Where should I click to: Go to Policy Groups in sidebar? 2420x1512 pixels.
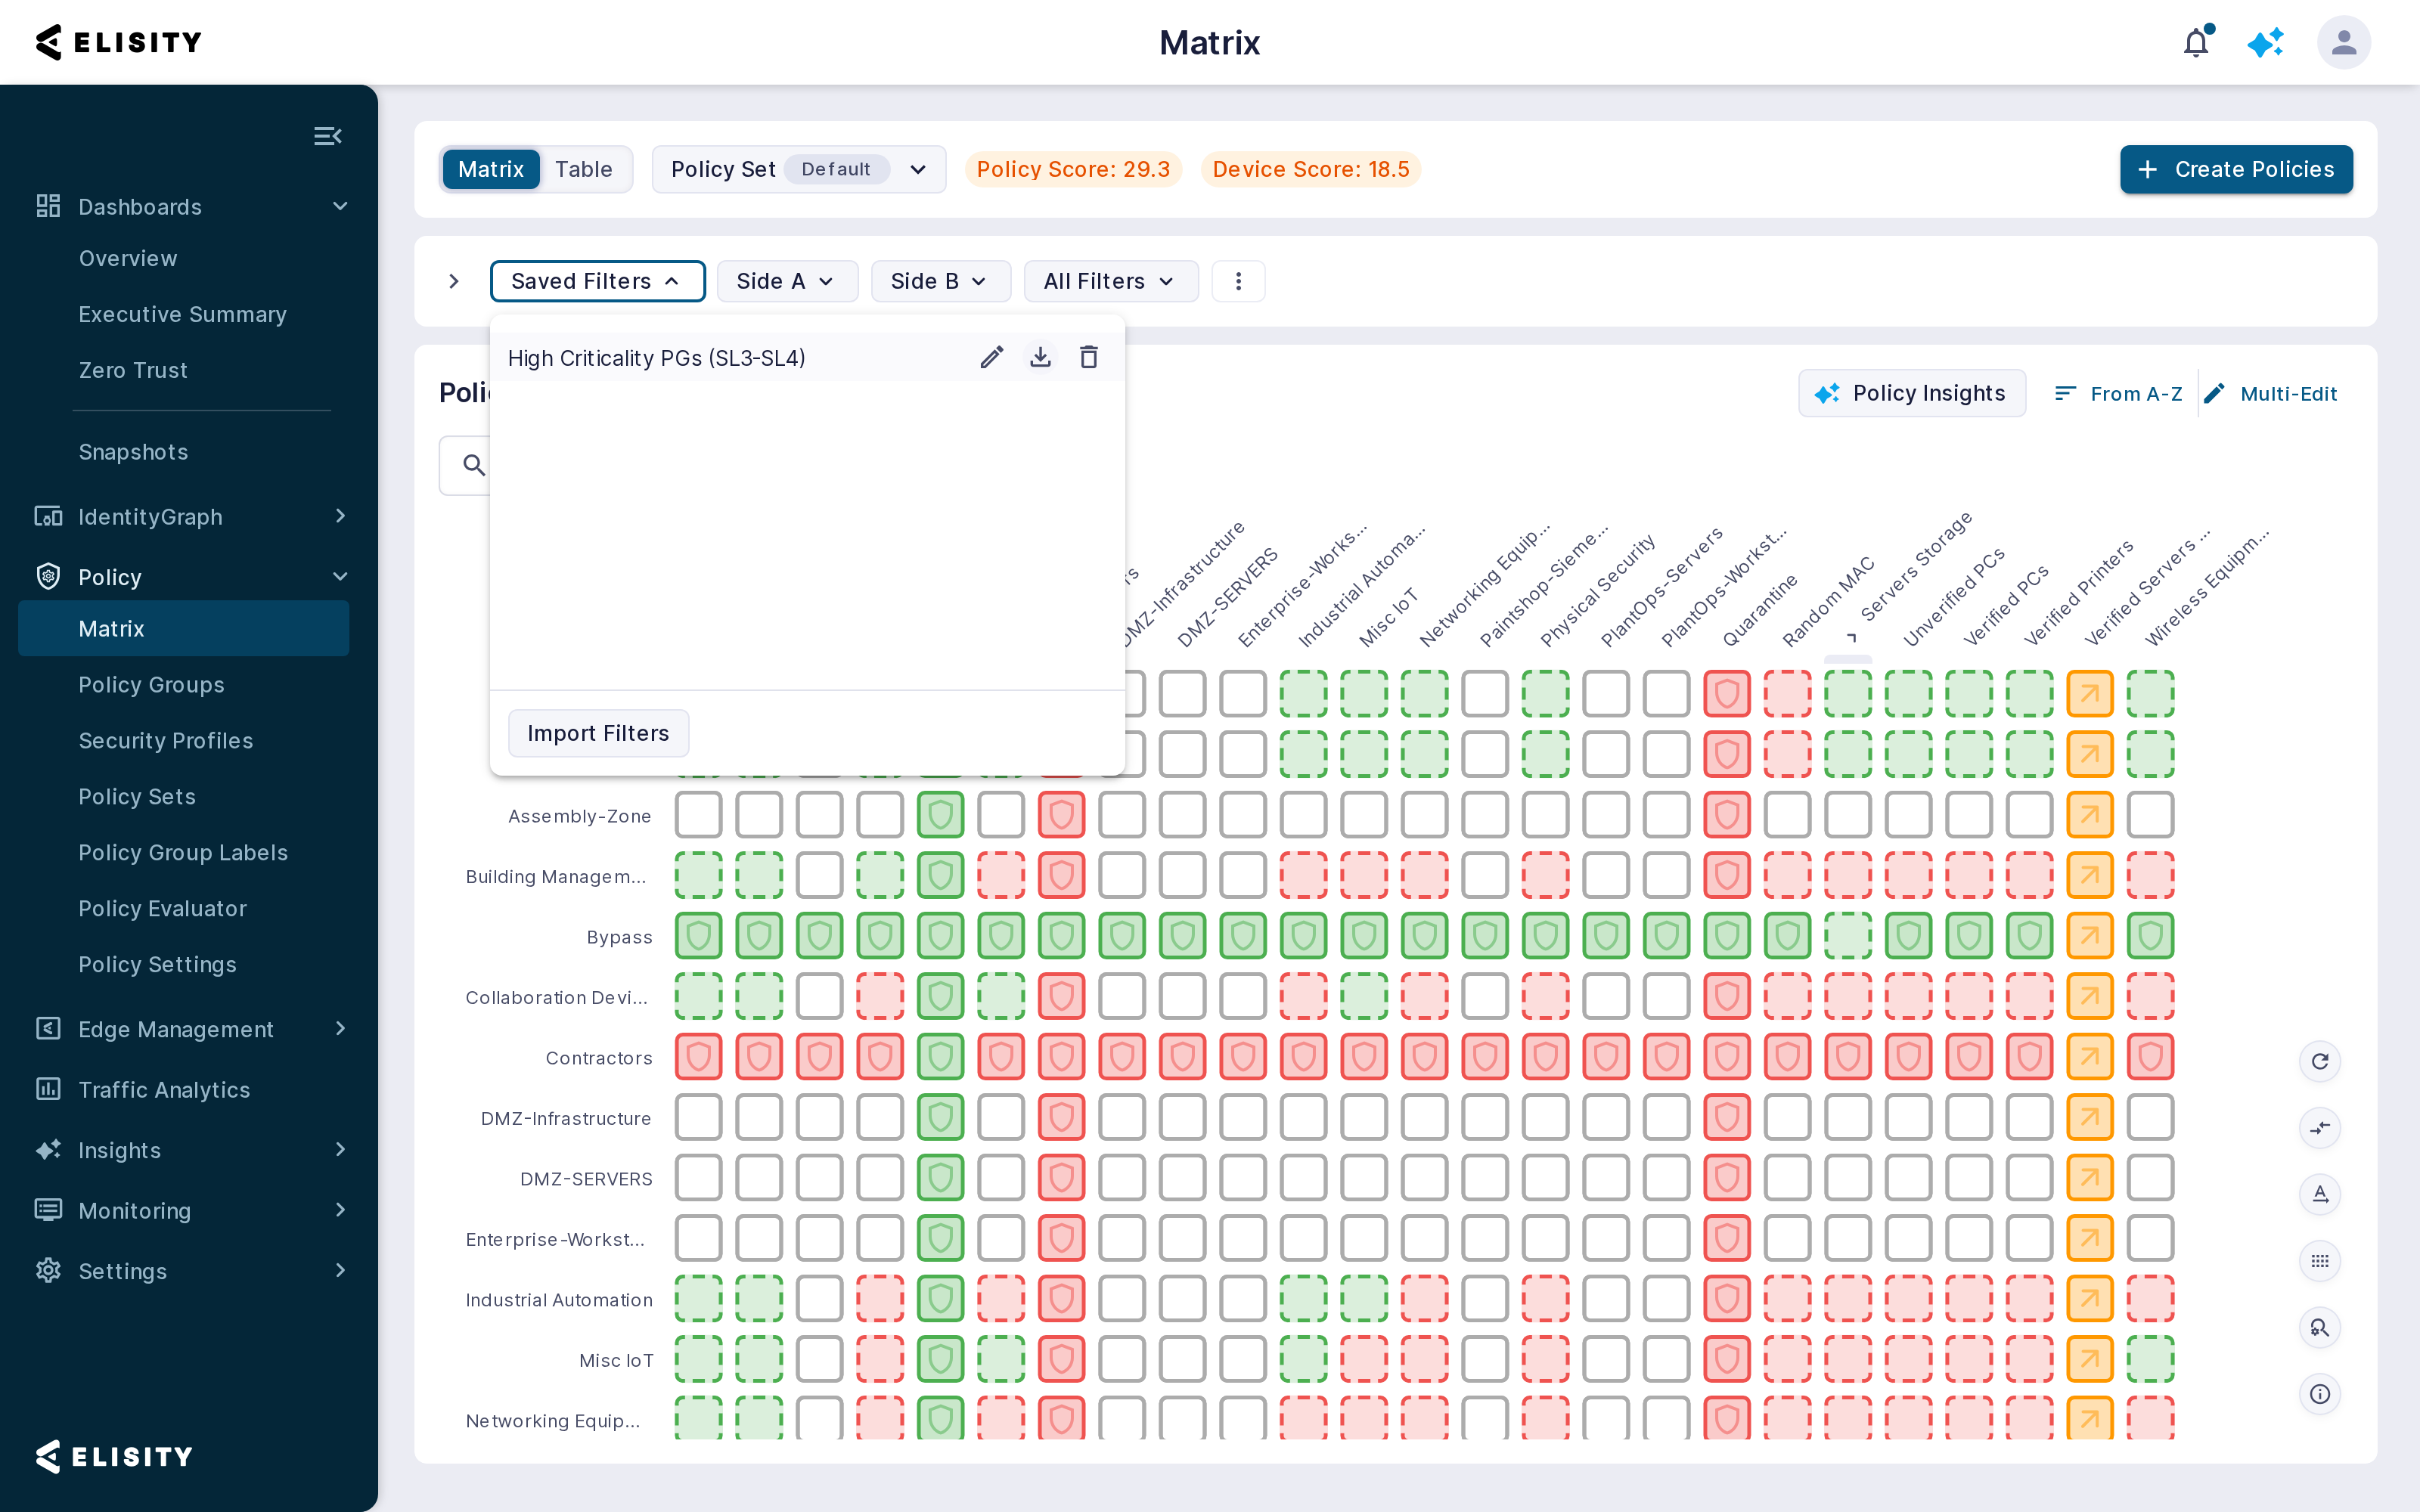tap(151, 685)
